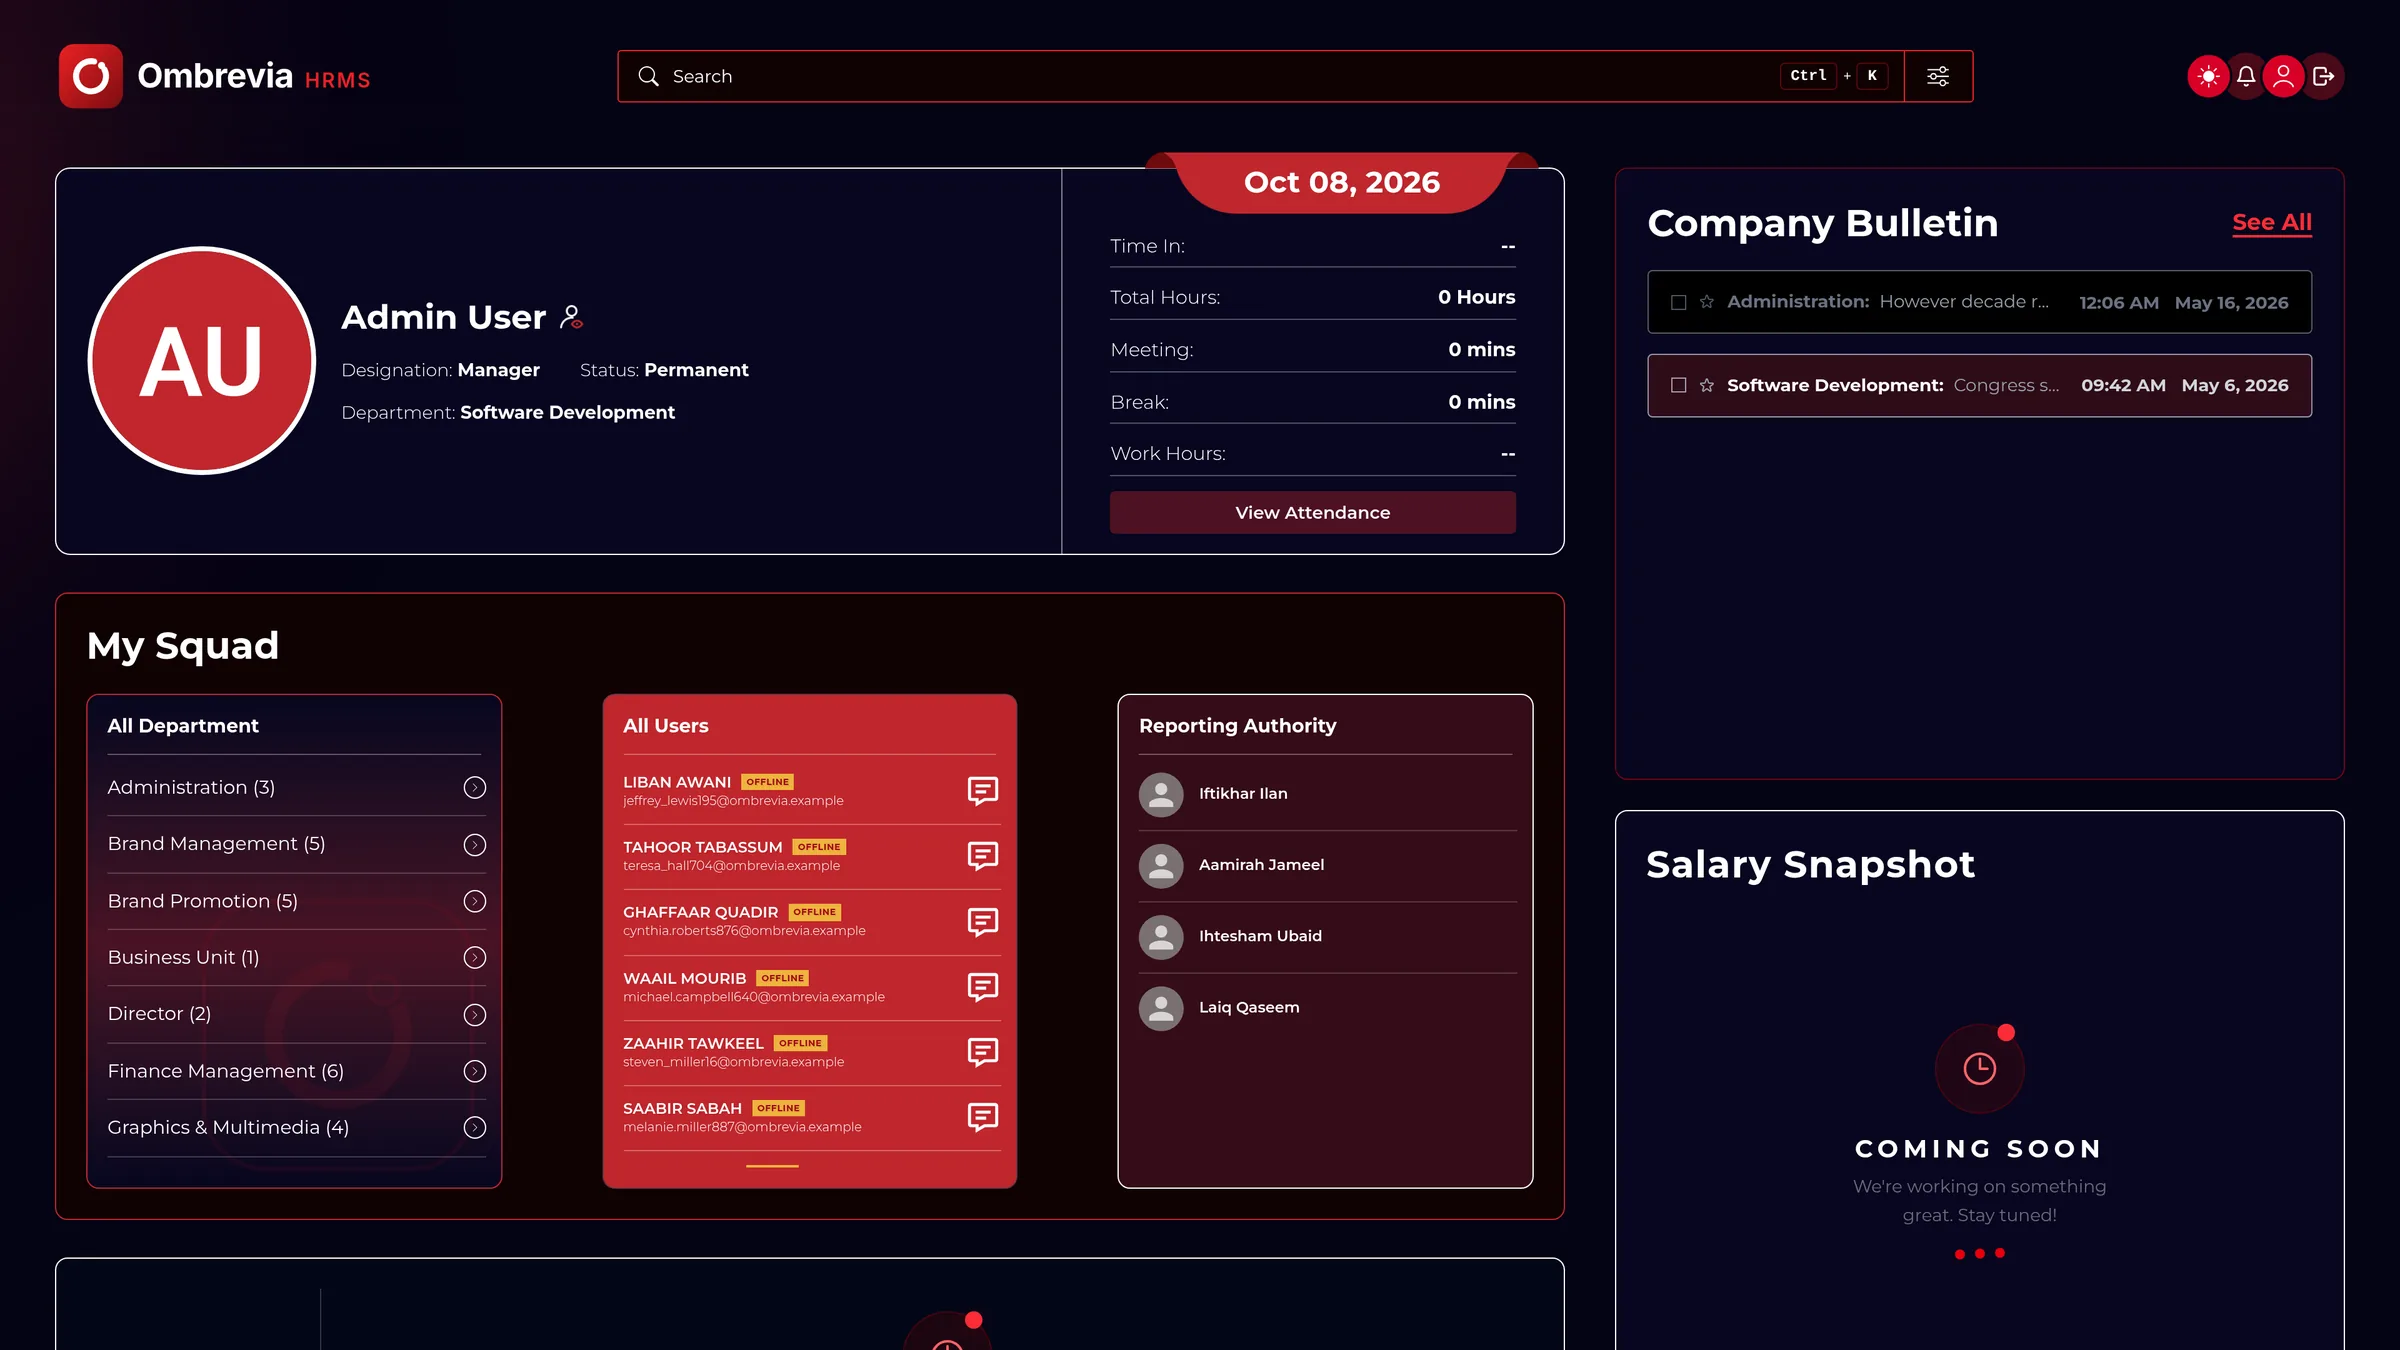Click edit profile icon beside Admin User

571,317
